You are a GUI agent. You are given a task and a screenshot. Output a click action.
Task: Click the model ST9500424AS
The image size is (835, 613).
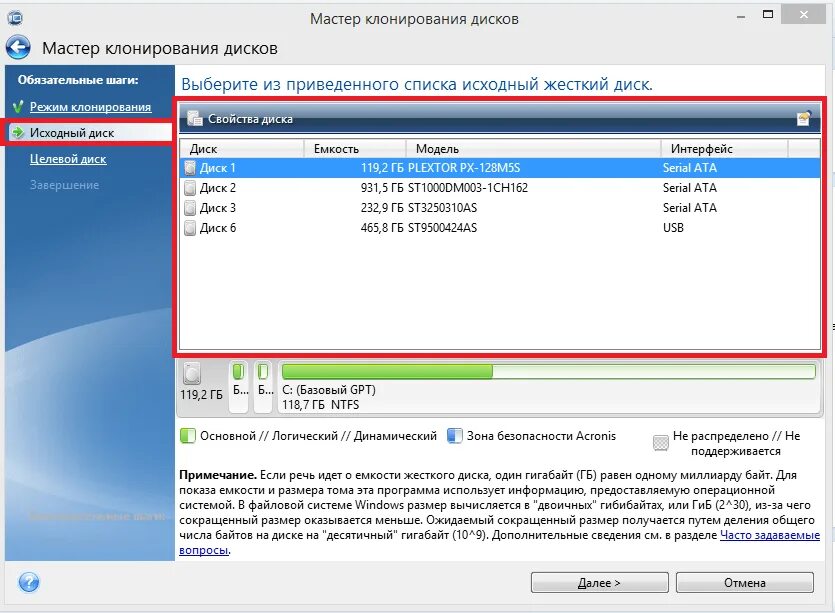(443, 228)
